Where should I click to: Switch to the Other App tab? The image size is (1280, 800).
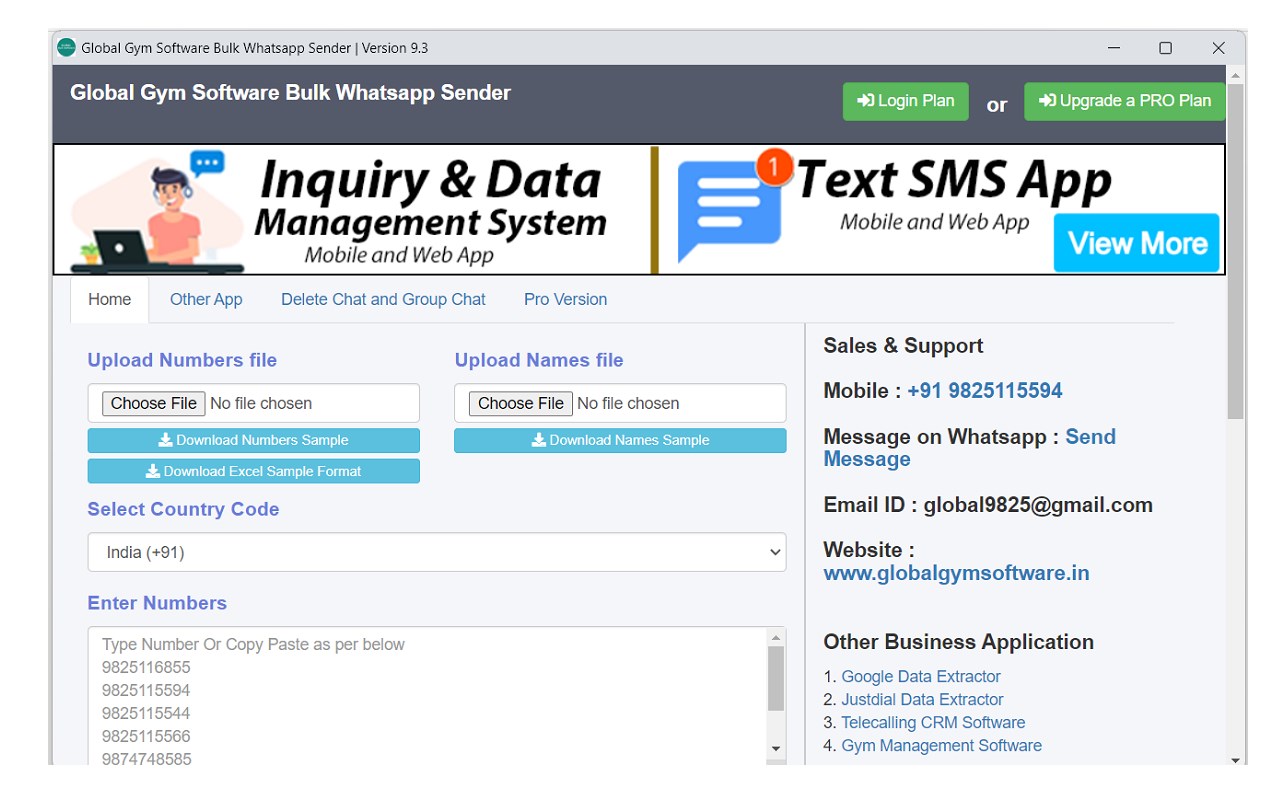coord(206,299)
